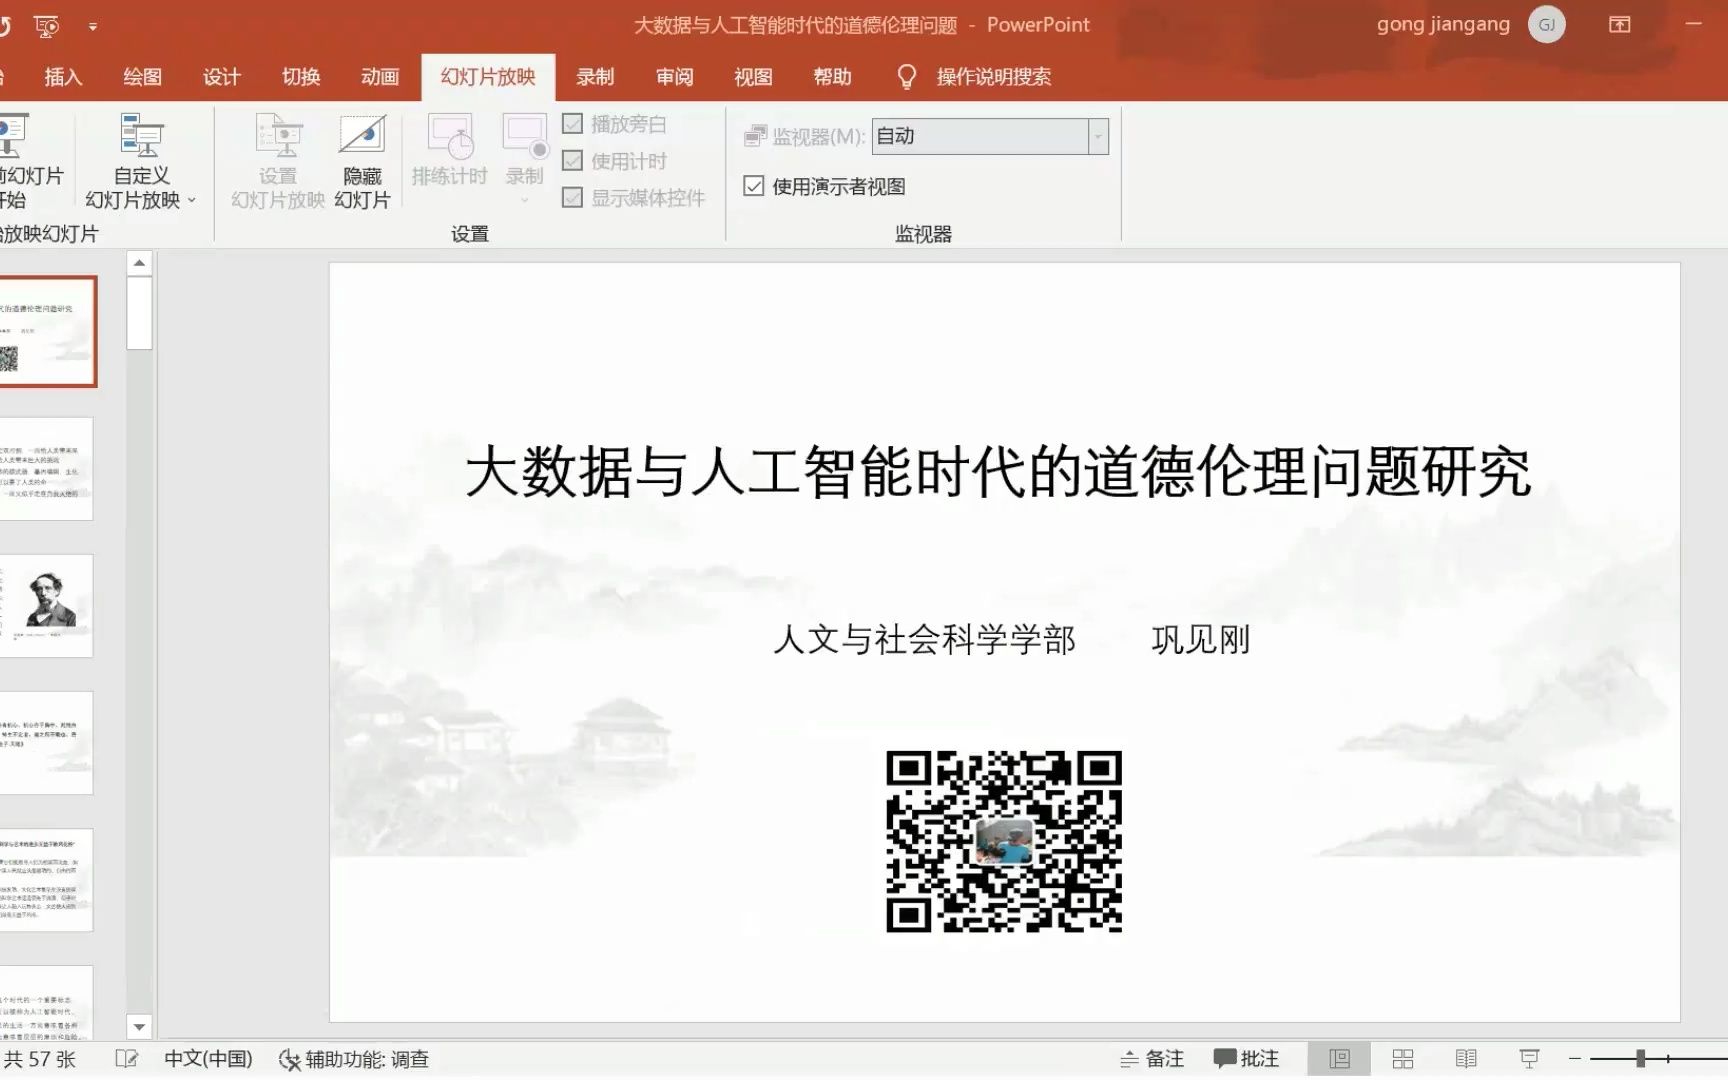Open the 自定义幻灯片放映 custom slide show button
This screenshot has width=1728, height=1080.
pyautogui.click(x=141, y=161)
